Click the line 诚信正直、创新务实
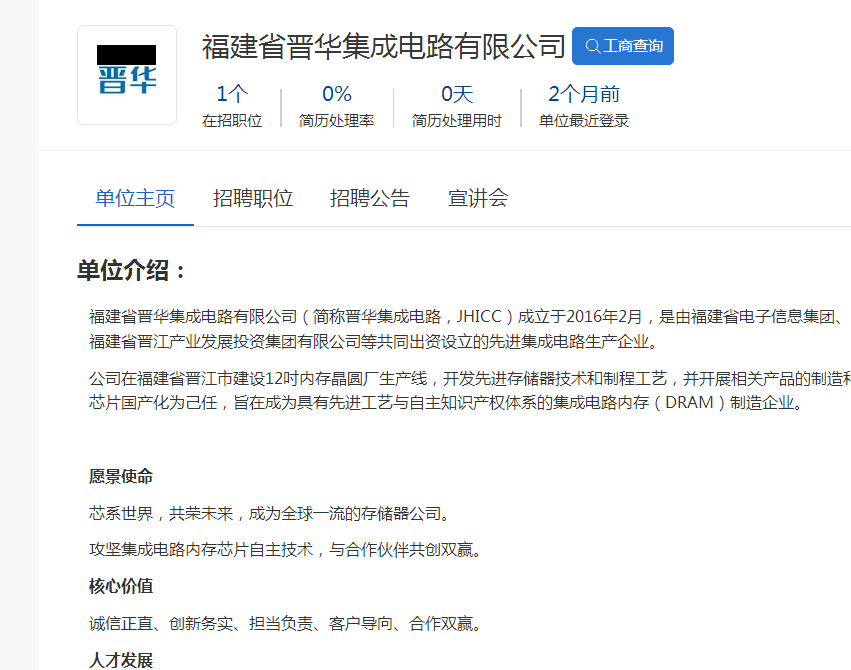851x670 pixels. [x=285, y=623]
